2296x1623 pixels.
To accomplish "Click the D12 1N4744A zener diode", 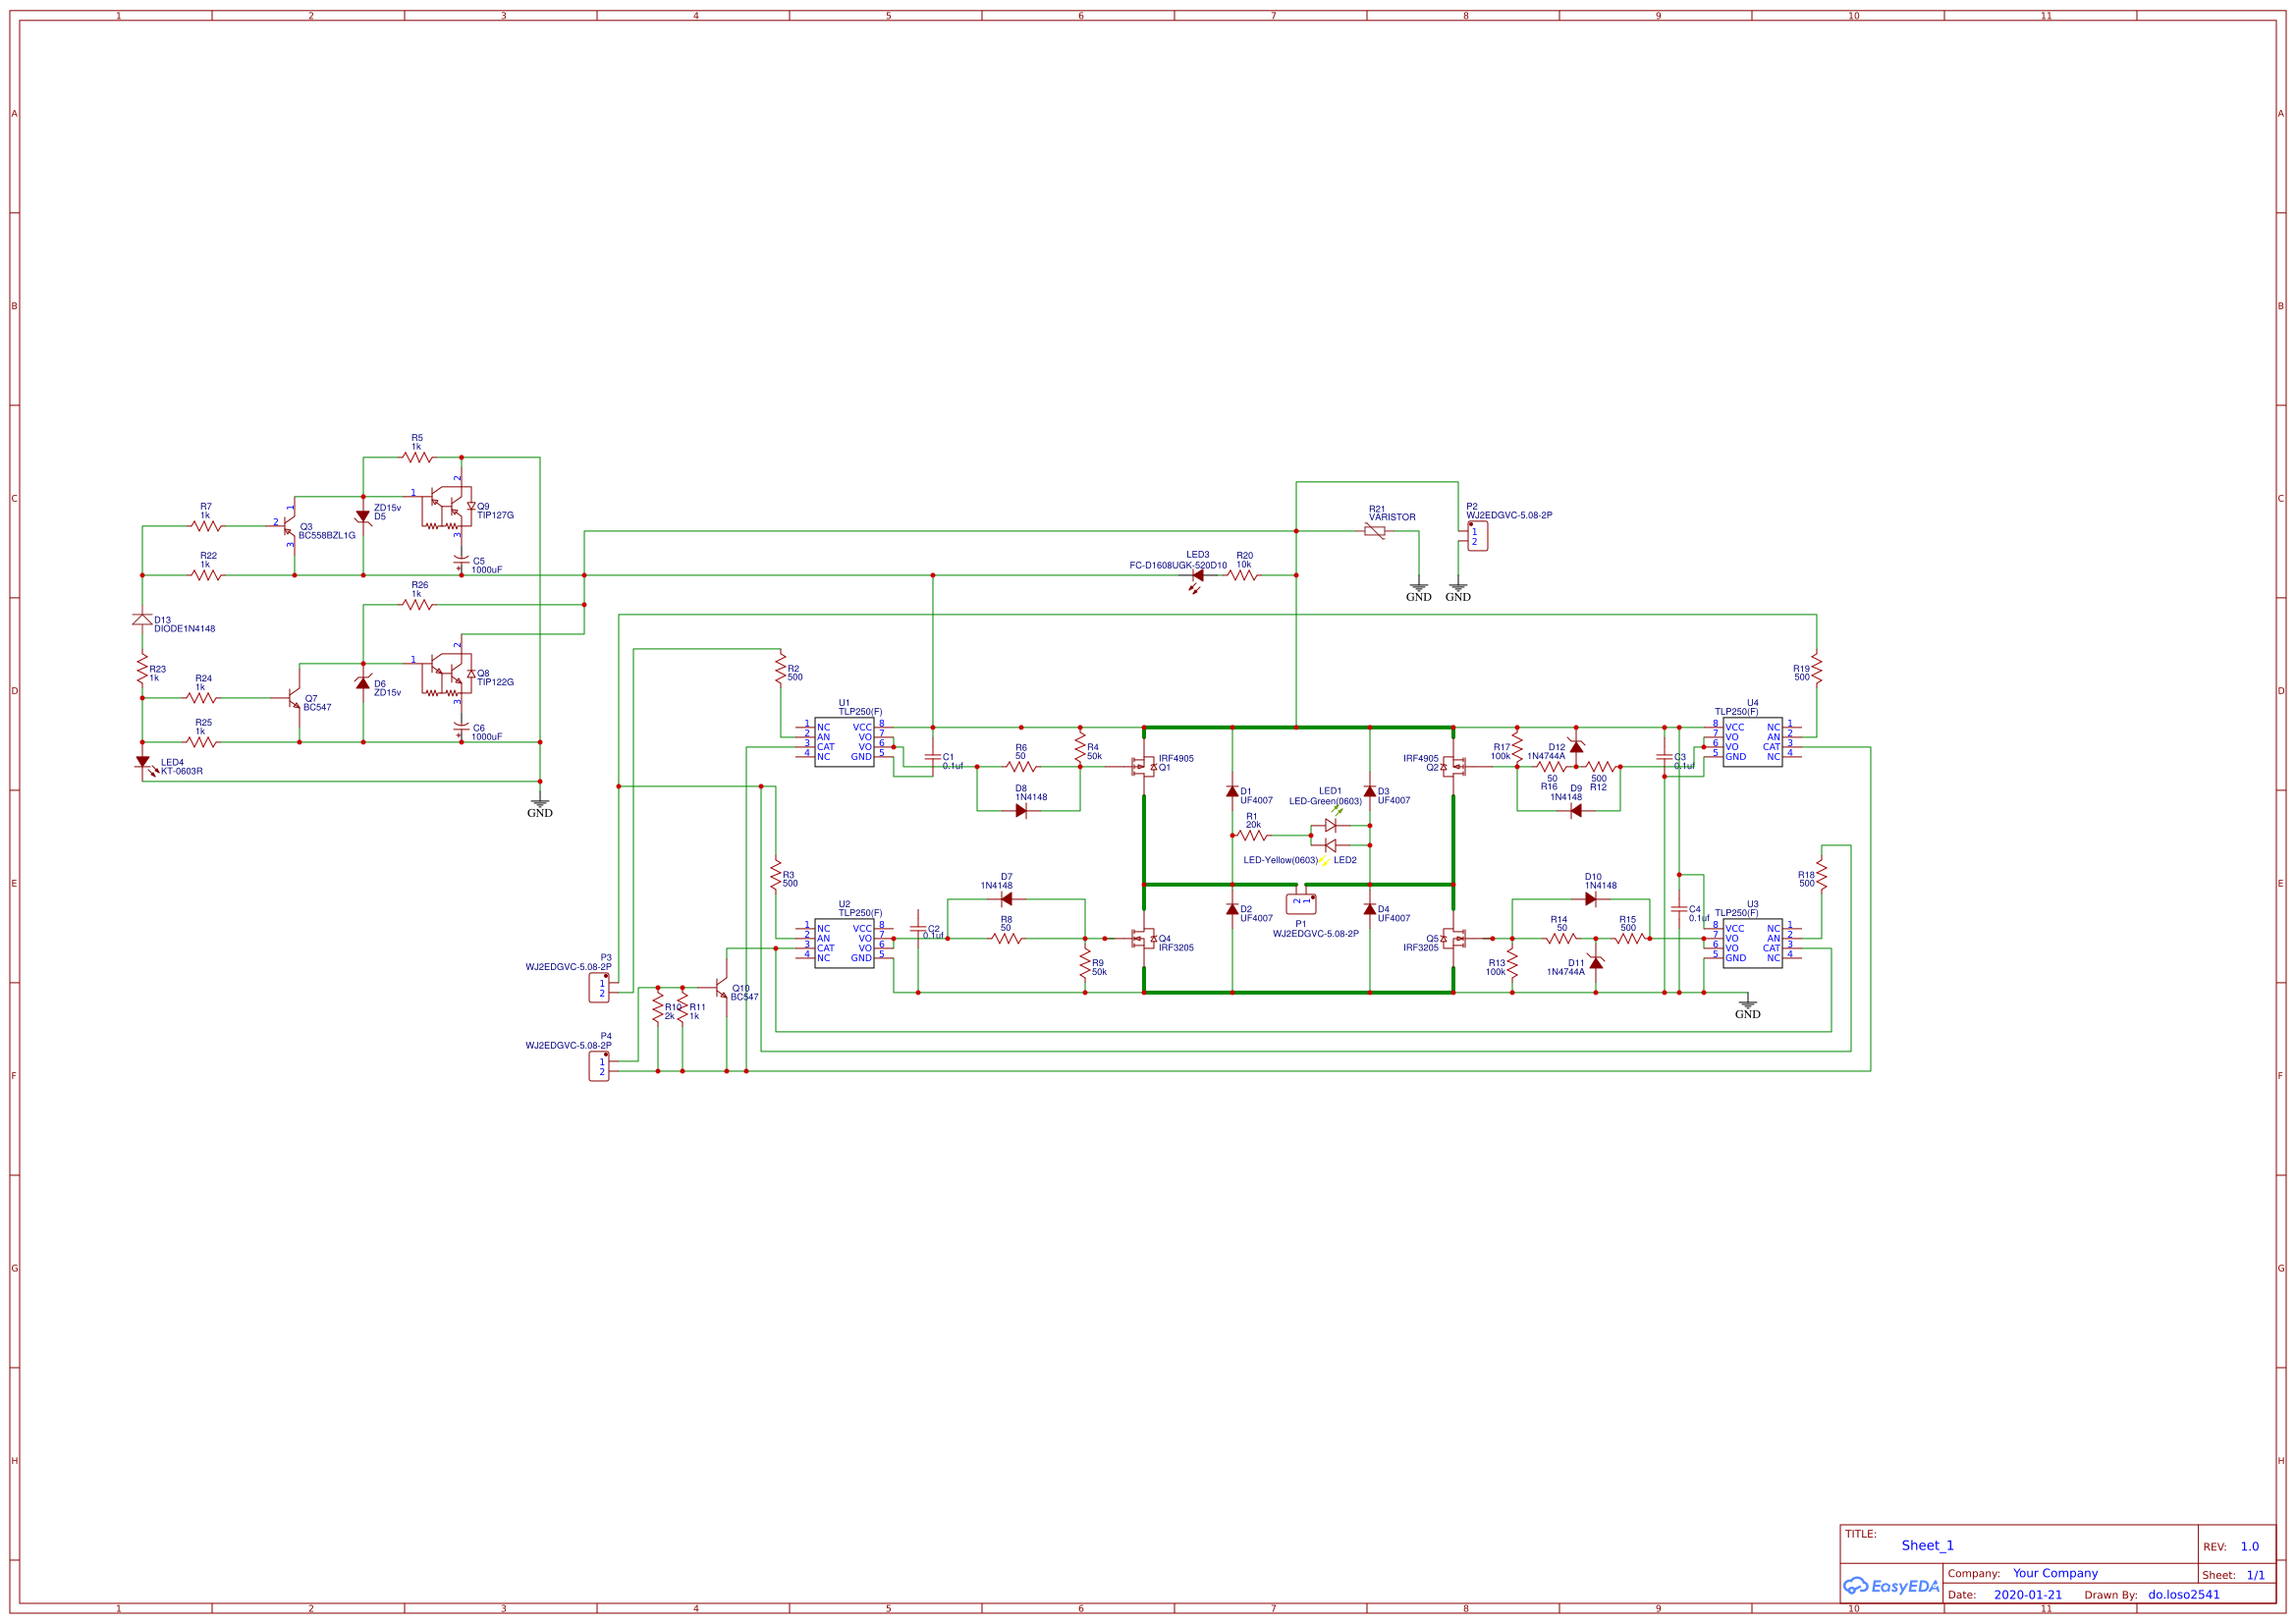I will point(1576,747).
